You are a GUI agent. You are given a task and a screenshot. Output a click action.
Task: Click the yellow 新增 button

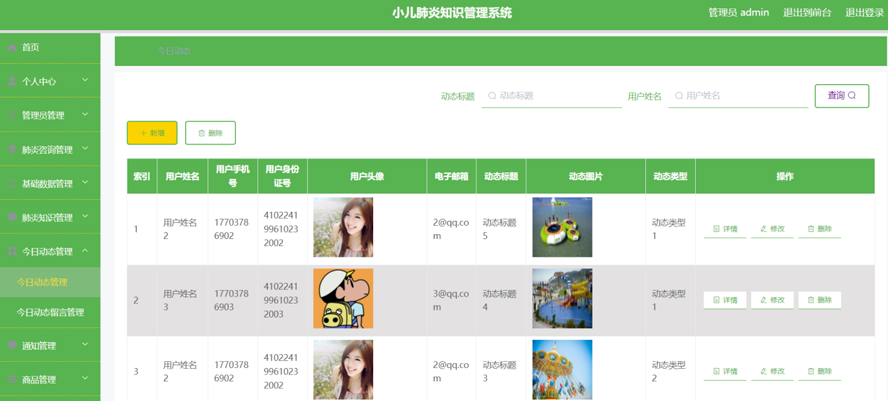point(152,133)
